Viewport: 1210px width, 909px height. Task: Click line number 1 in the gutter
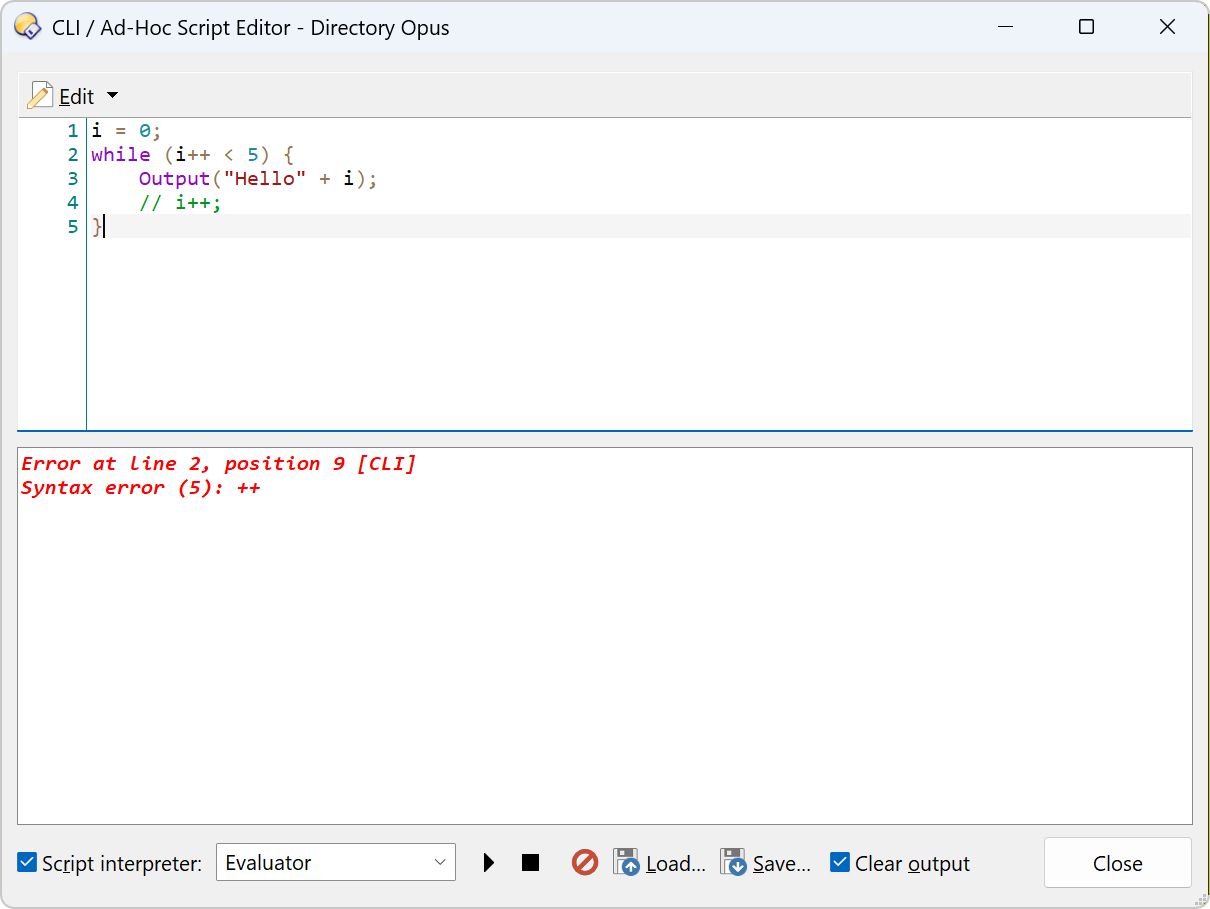[x=72, y=131]
